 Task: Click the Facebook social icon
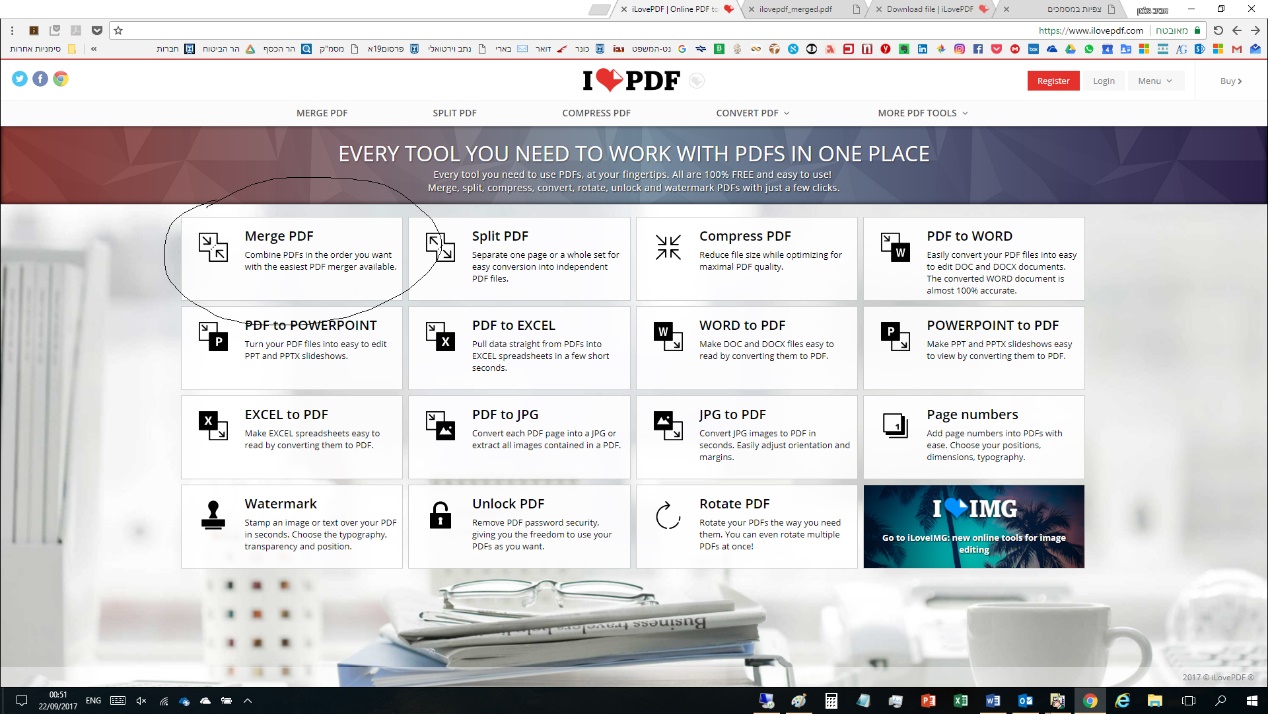(x=40, y=79)
